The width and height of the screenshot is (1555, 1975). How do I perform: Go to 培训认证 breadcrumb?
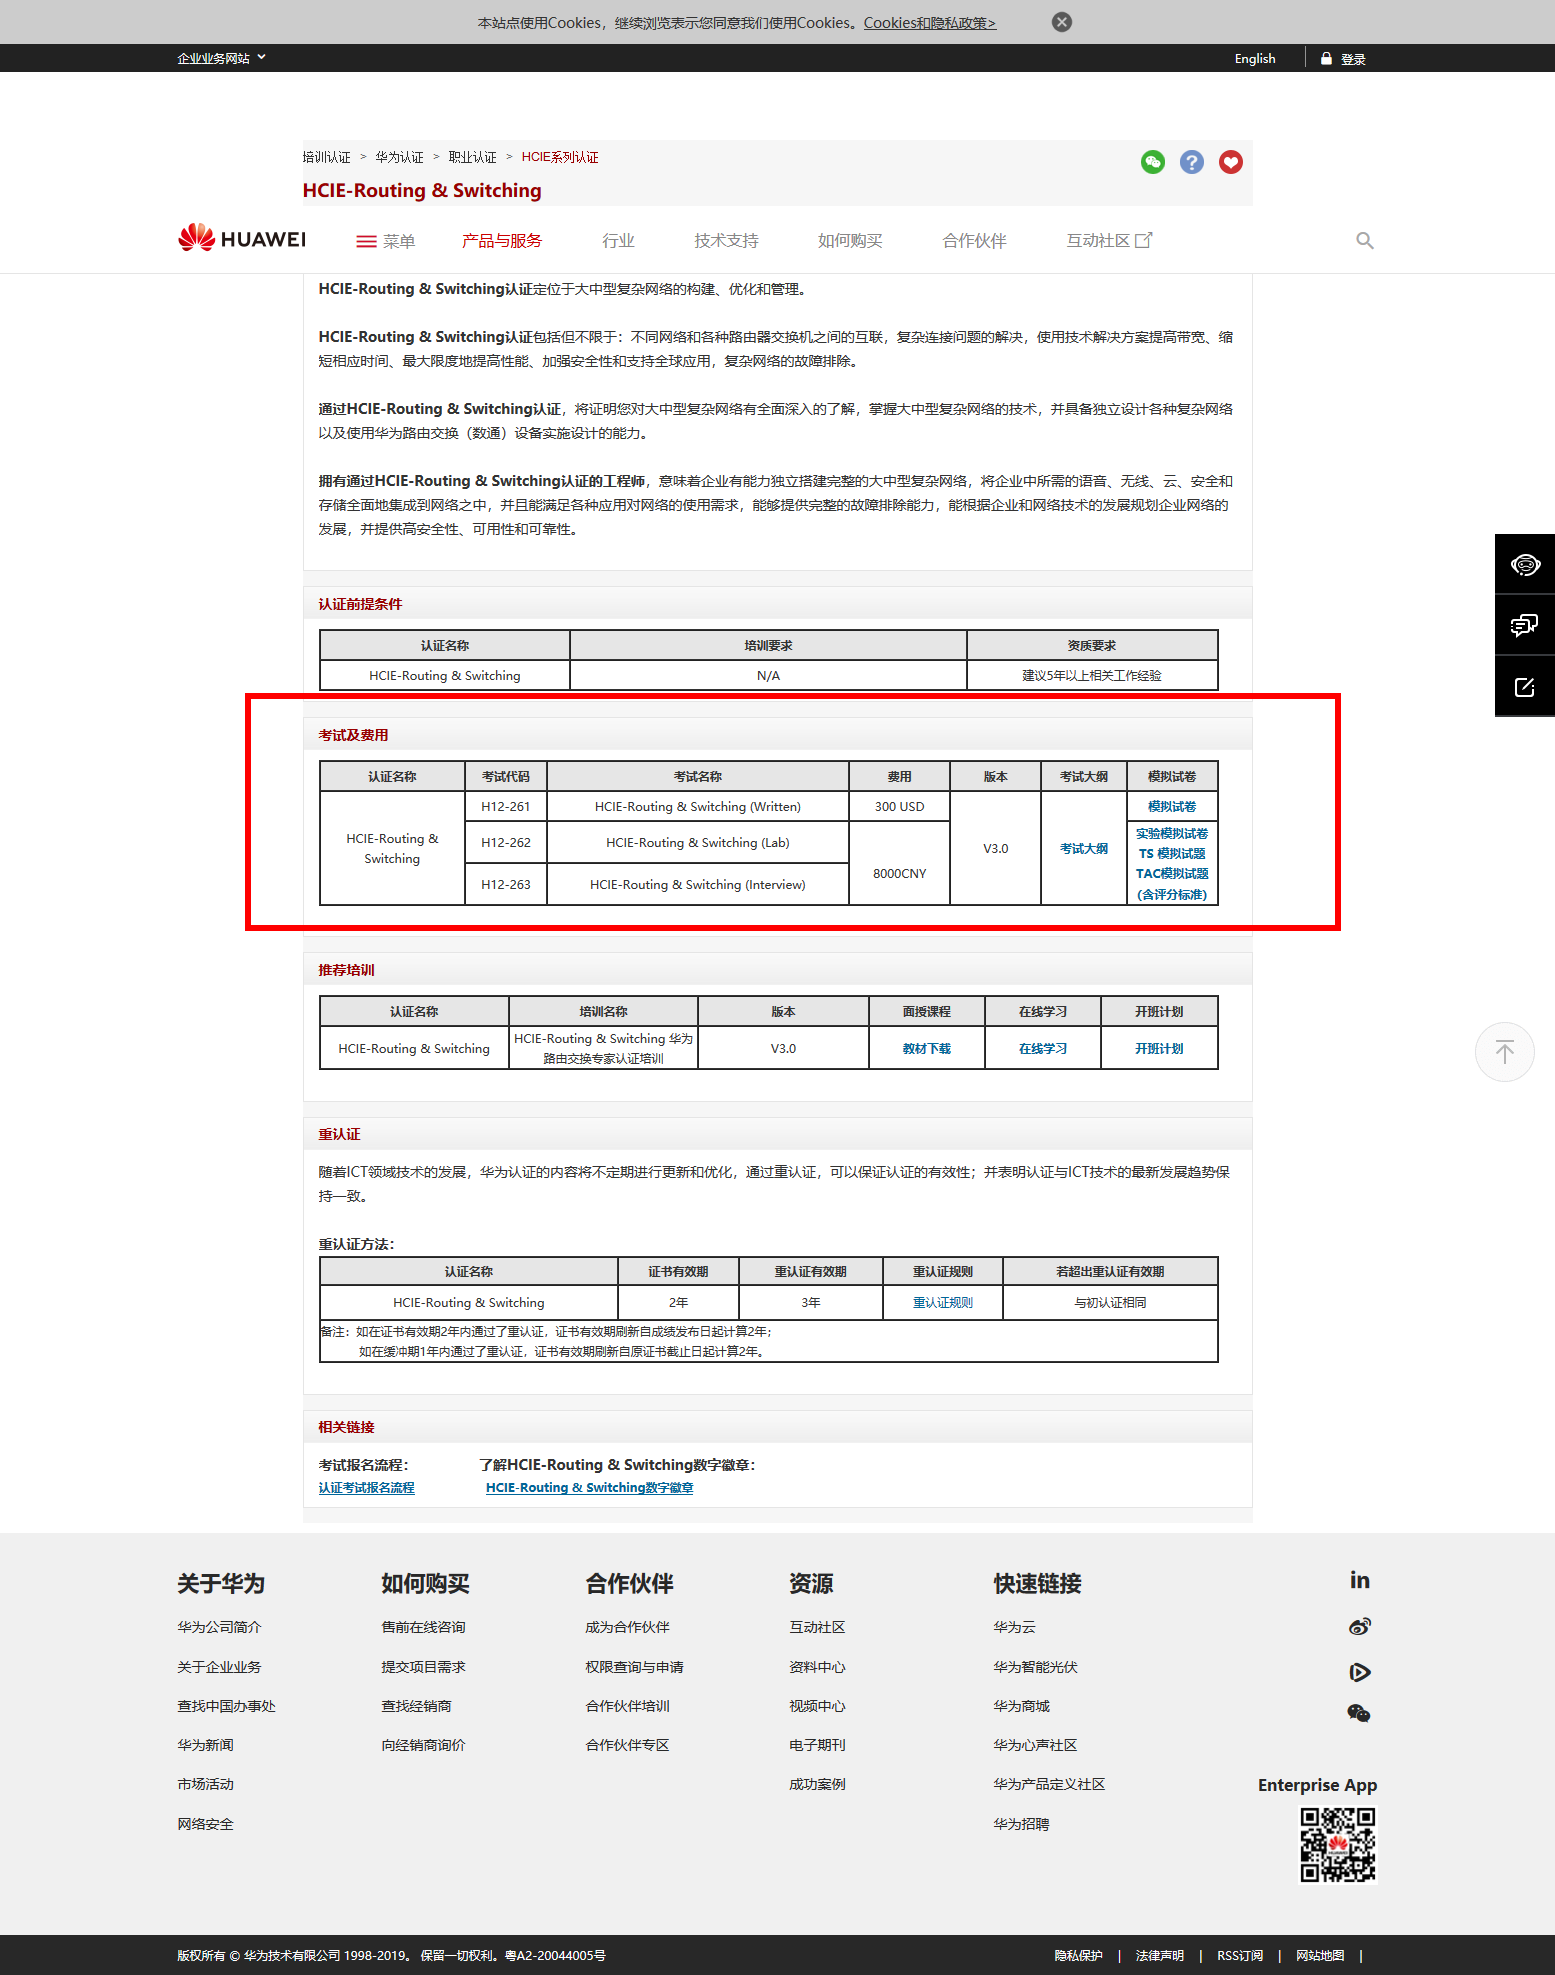tap(327, 157)
